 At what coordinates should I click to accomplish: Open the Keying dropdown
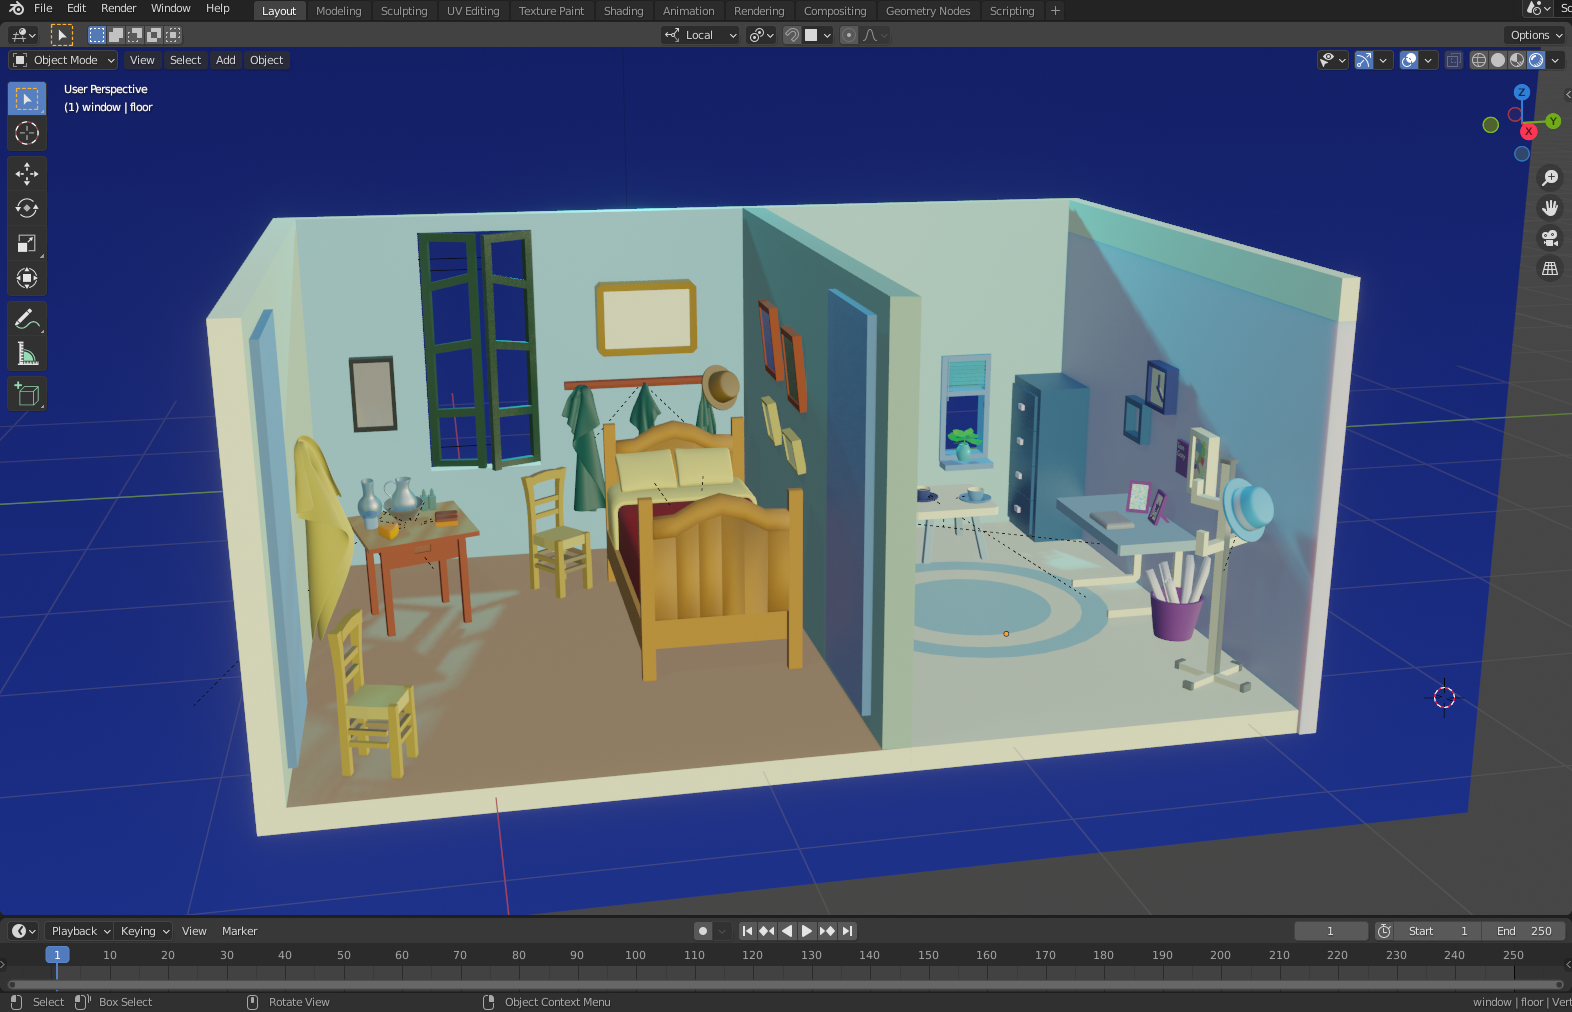(144, 931)
